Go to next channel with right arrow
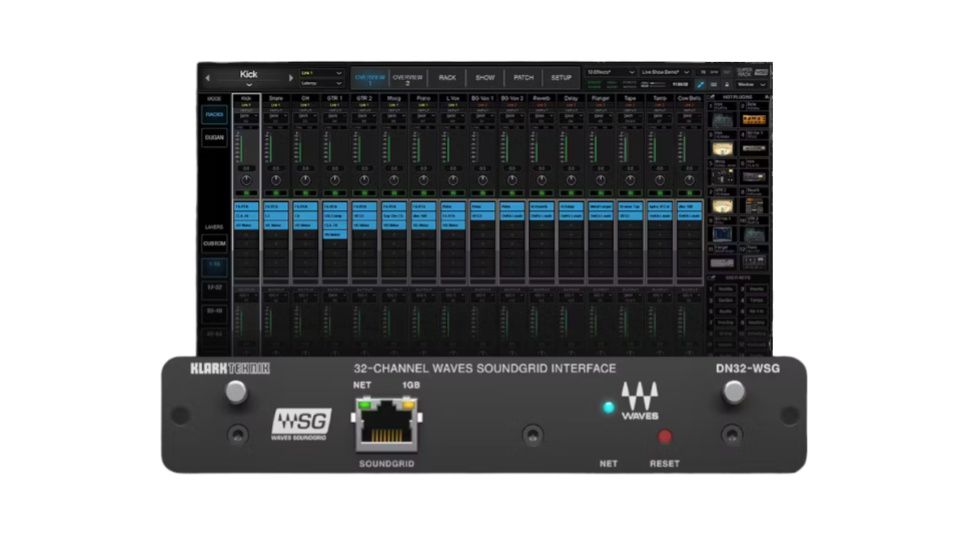The image size is (967, 533). (x=290, y=78)
